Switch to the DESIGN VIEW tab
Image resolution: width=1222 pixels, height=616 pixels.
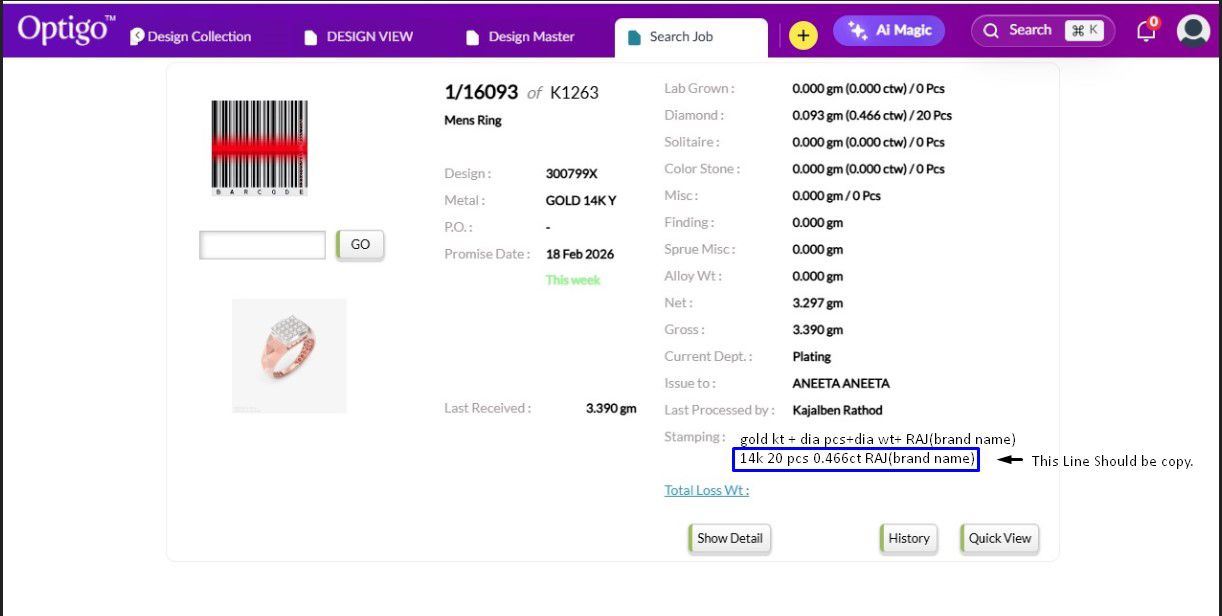359,37
